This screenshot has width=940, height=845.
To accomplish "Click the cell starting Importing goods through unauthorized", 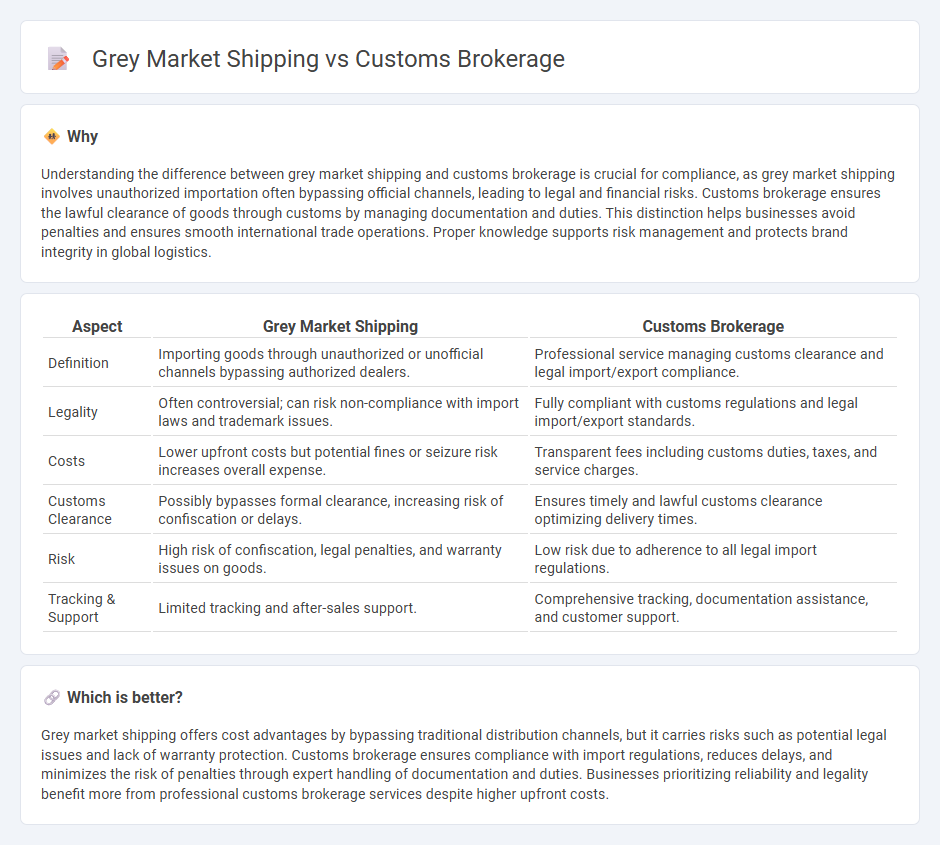I will point(340,363).
